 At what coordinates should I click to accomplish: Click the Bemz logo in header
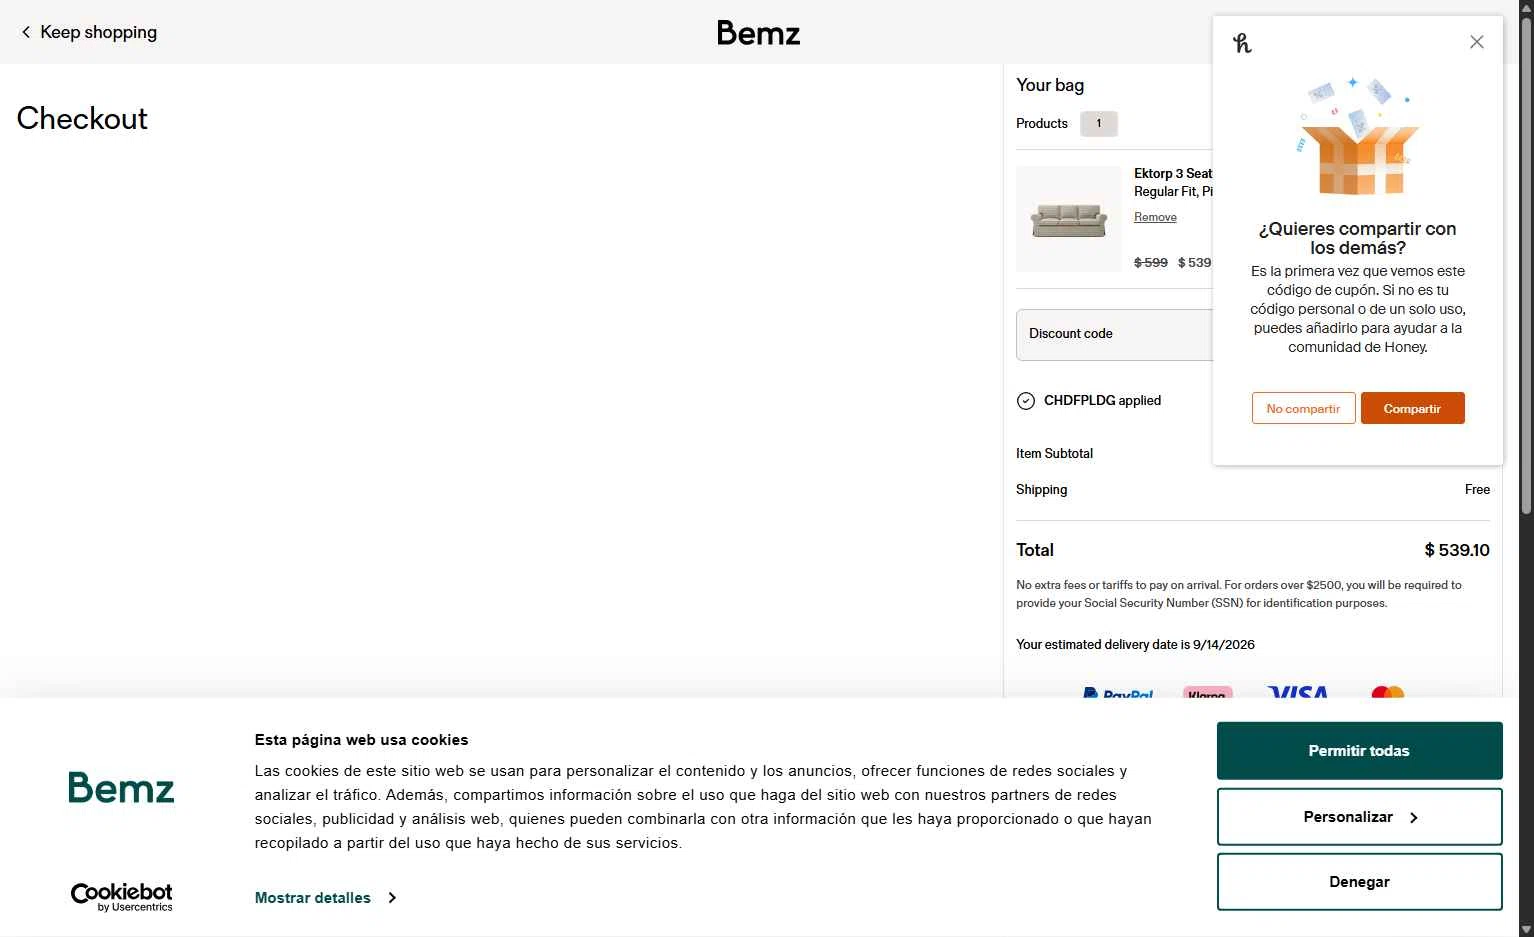pos(758,33)
